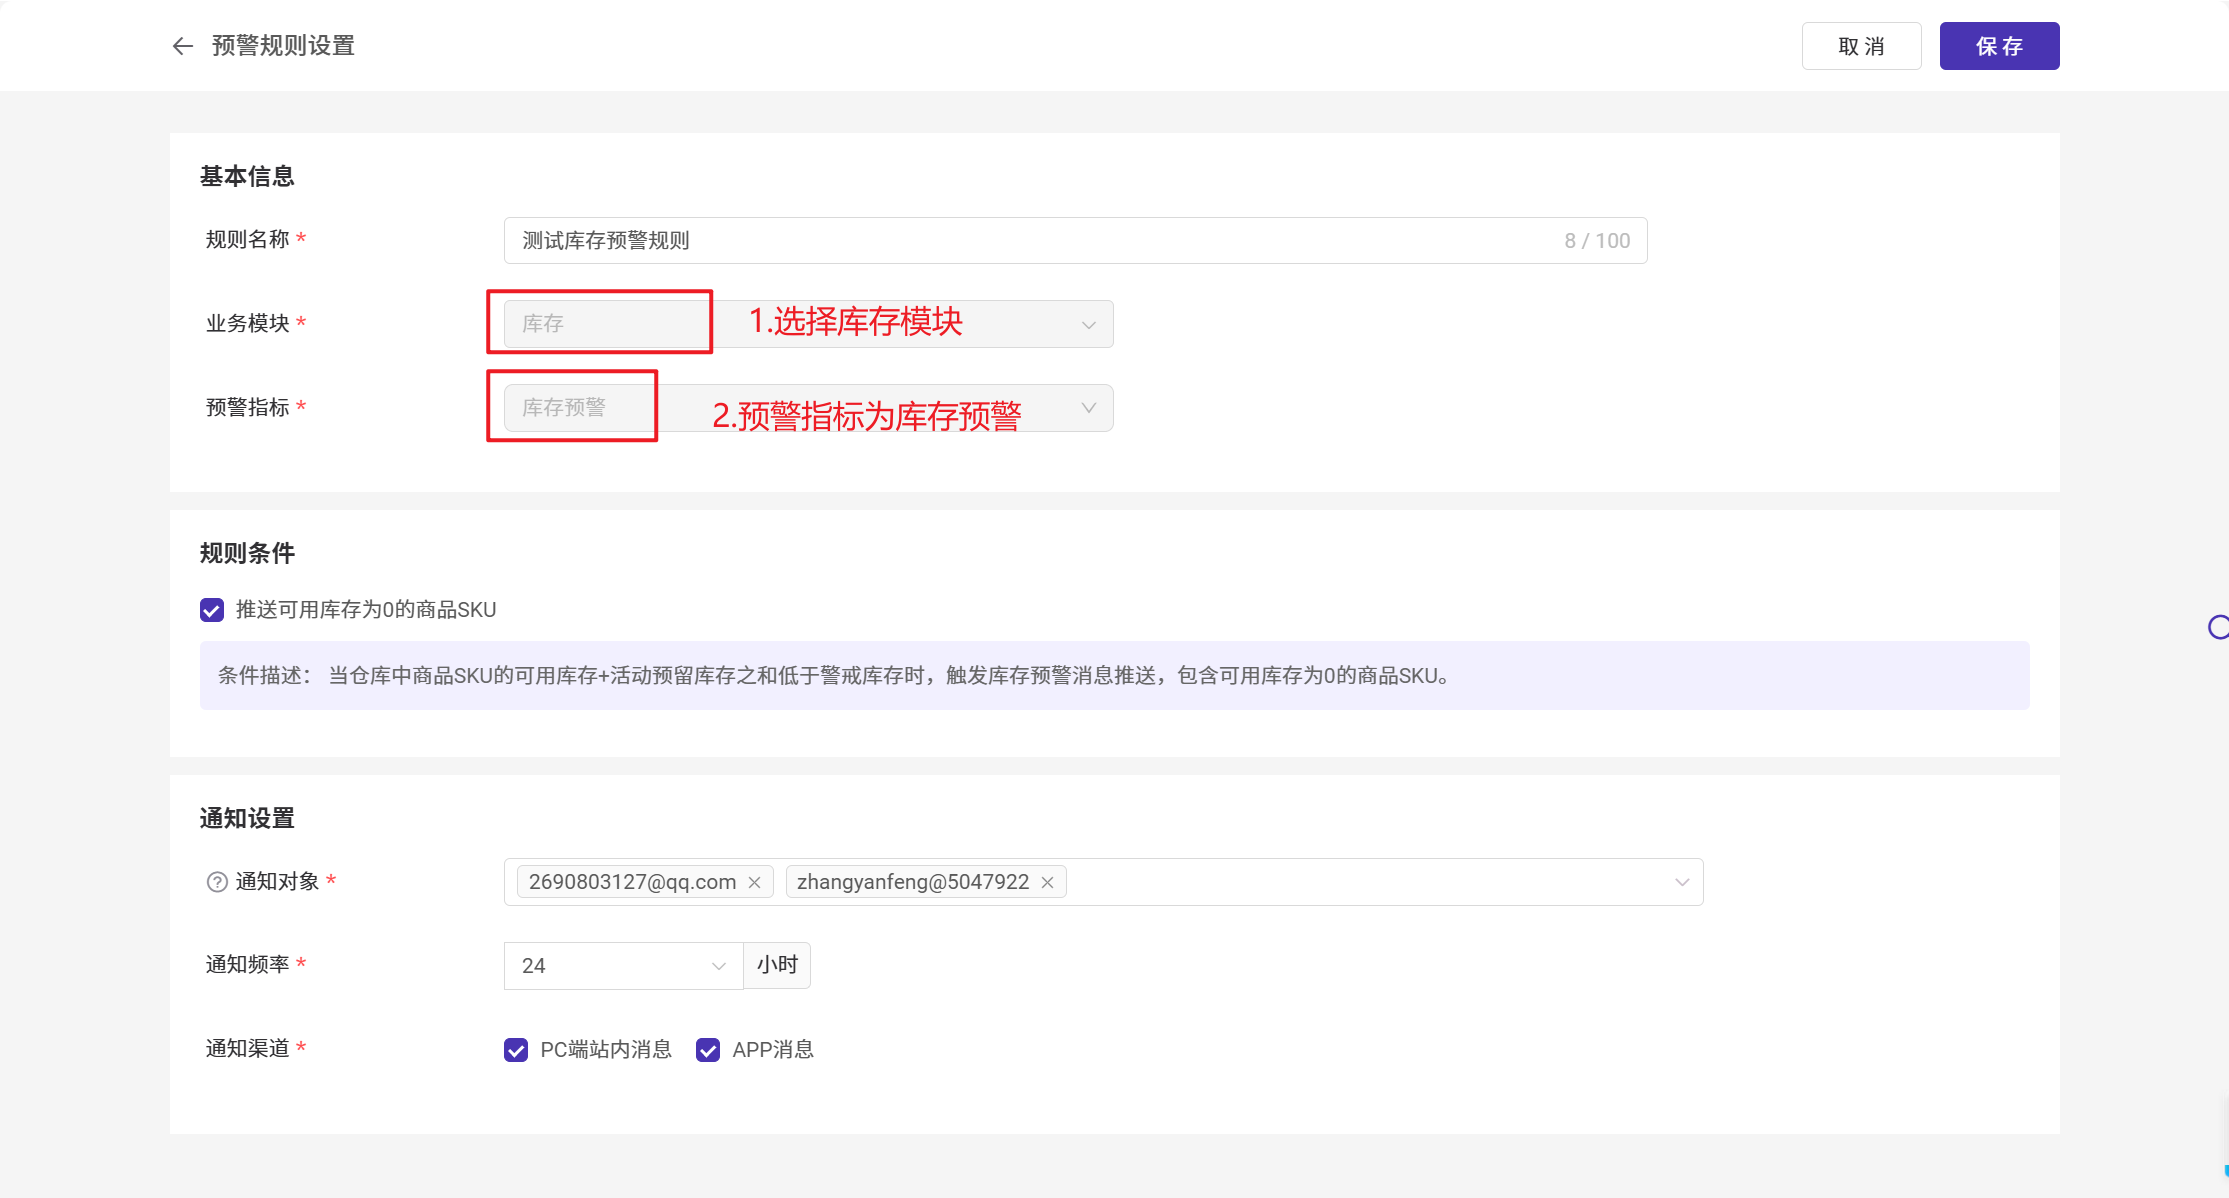Click the 取消 button
The height and width of the screenshot is (1198, 2229).
click(x=1861, y=46)
